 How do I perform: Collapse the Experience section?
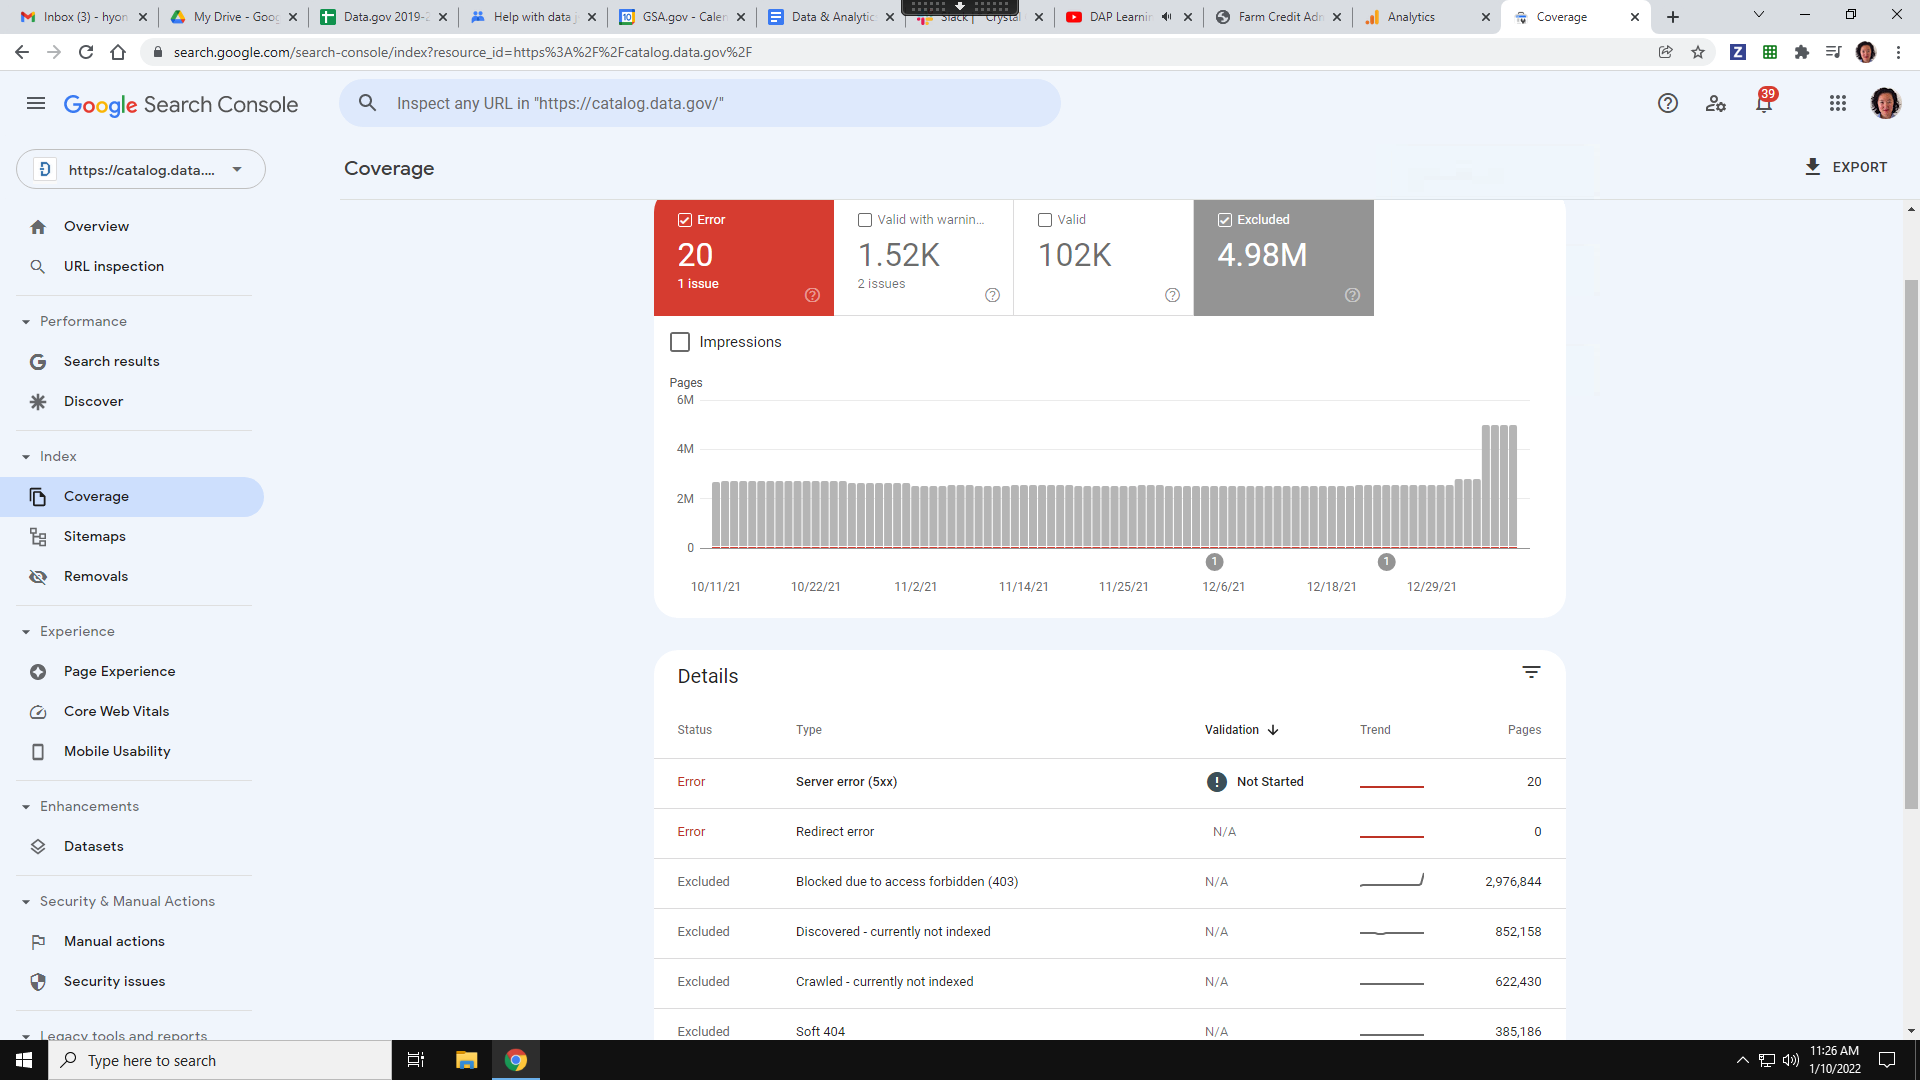(x=26, y=632)
